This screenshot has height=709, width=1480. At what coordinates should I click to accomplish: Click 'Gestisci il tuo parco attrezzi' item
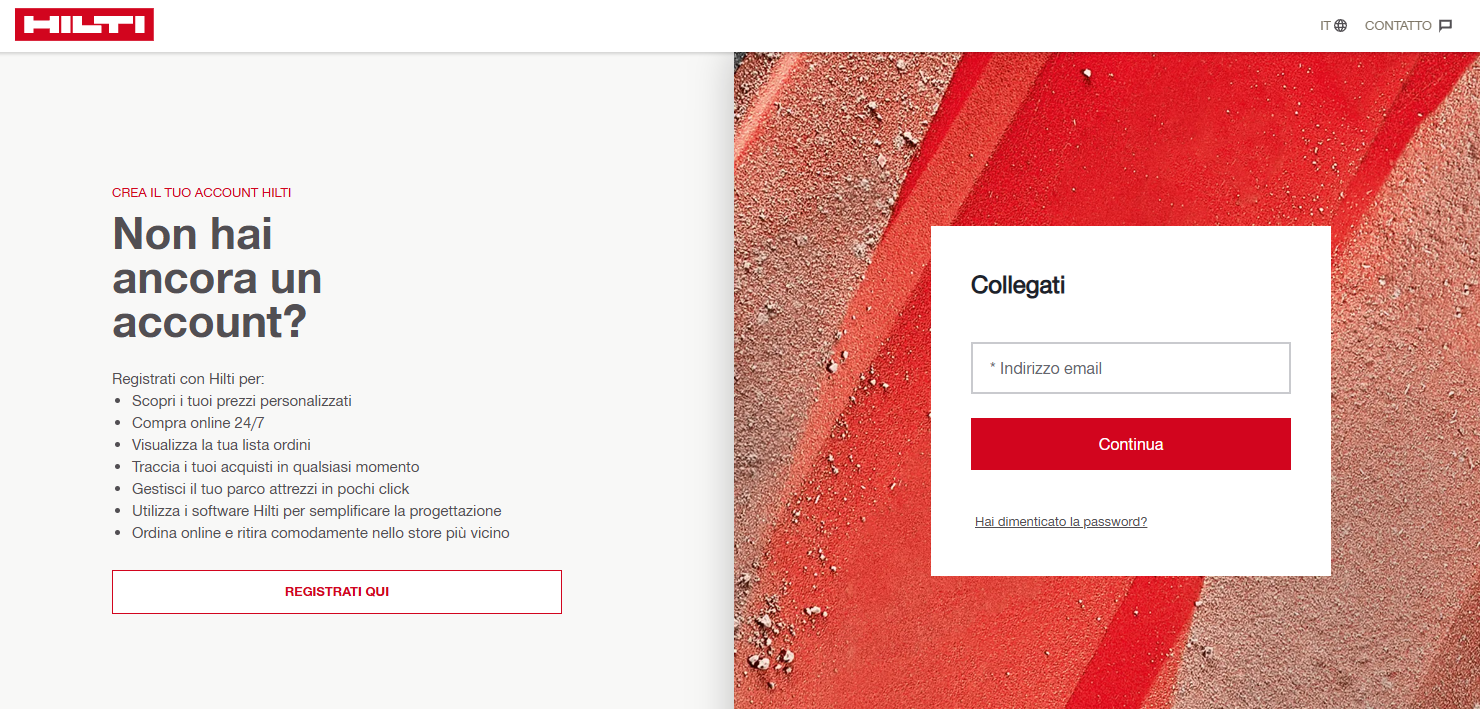(x=270, y=489)
